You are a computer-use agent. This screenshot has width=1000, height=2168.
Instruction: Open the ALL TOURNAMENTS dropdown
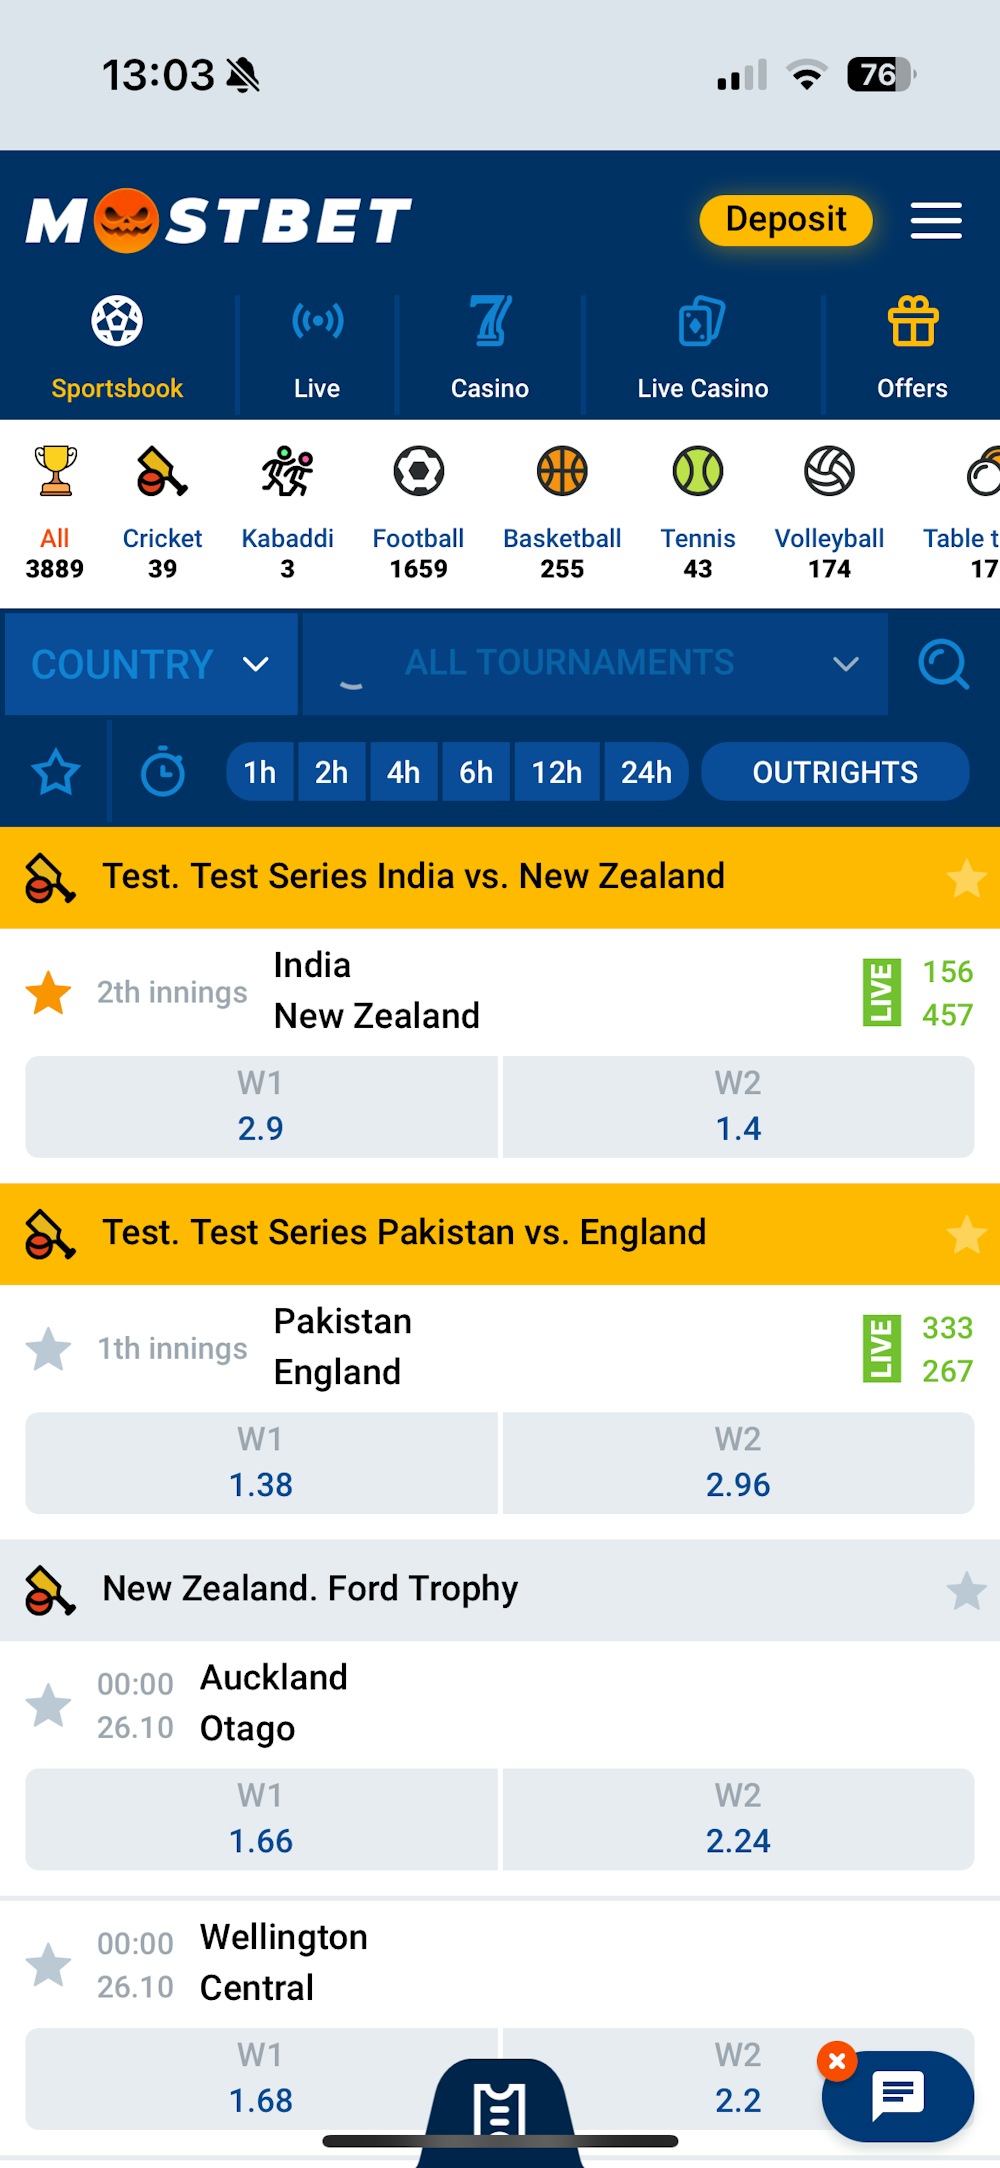tap(595, 664)
